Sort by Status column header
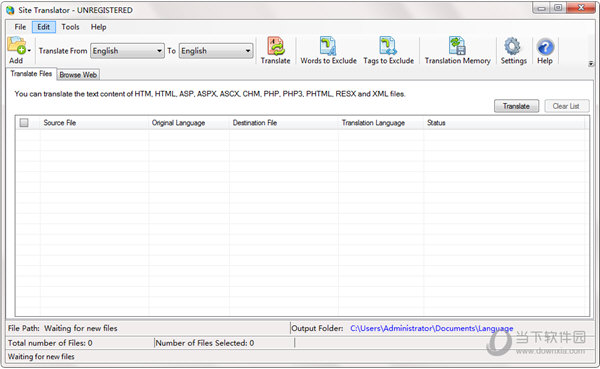The height and width of the screenshot is (369, 600). [x=504, y=123]
